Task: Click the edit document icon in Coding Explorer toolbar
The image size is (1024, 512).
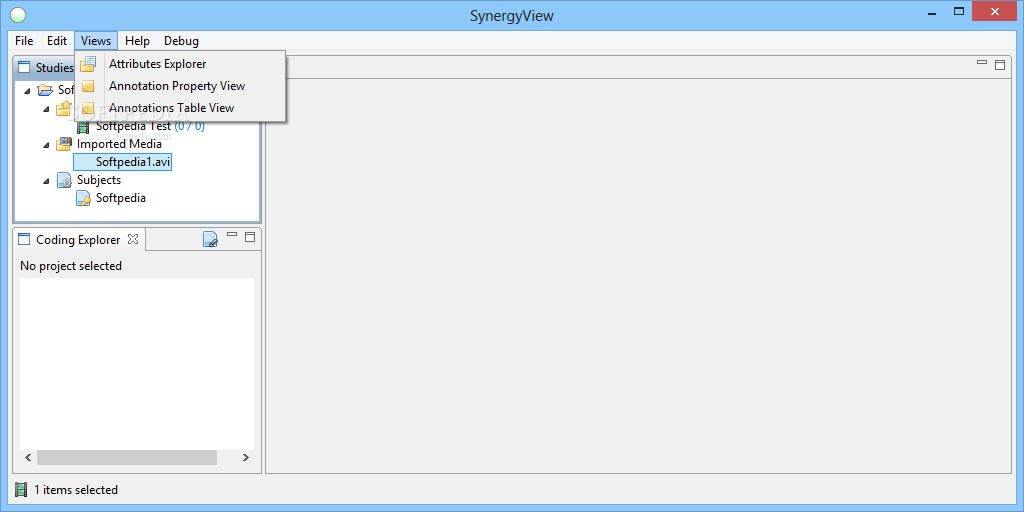Action: pos(210,240)
